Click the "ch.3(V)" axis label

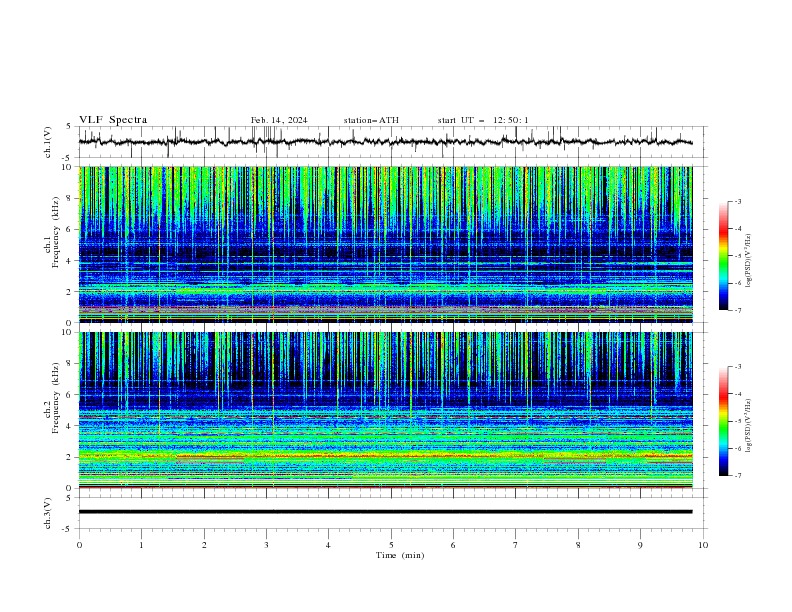pyautogui.click(x=48, y=513)
